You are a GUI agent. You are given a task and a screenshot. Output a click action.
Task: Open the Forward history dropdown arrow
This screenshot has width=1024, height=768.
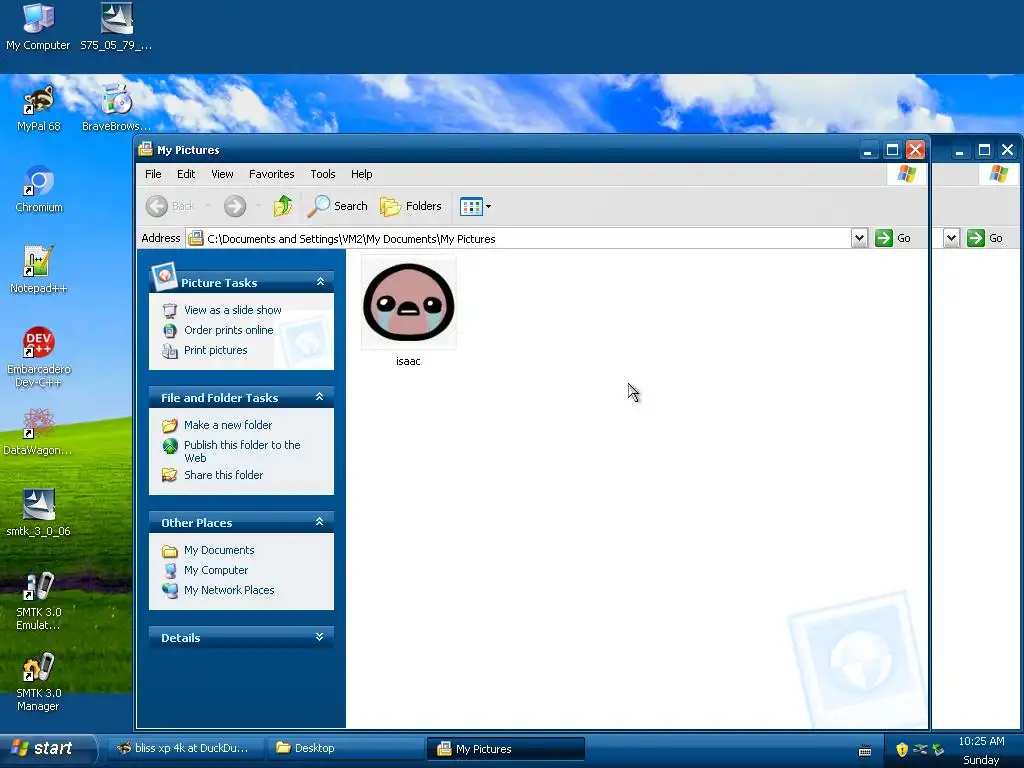[258, 206]
